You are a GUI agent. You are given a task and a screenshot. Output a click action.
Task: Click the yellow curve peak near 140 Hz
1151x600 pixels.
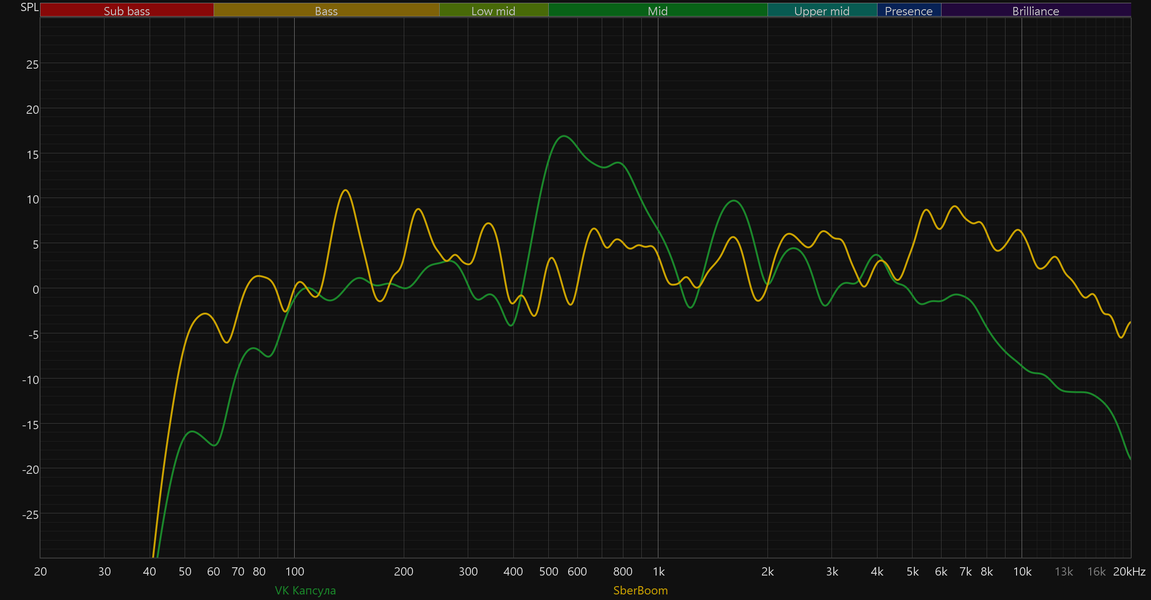[345, 190]
